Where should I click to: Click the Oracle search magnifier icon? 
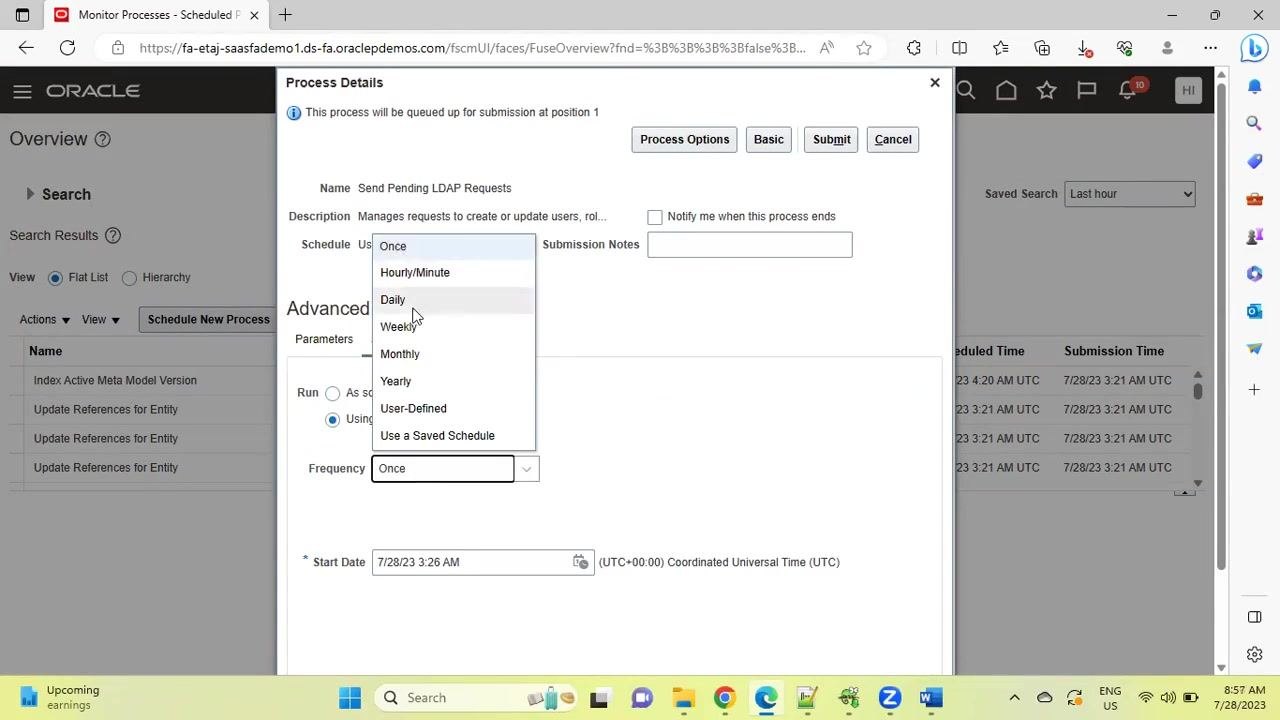[966, 91]
